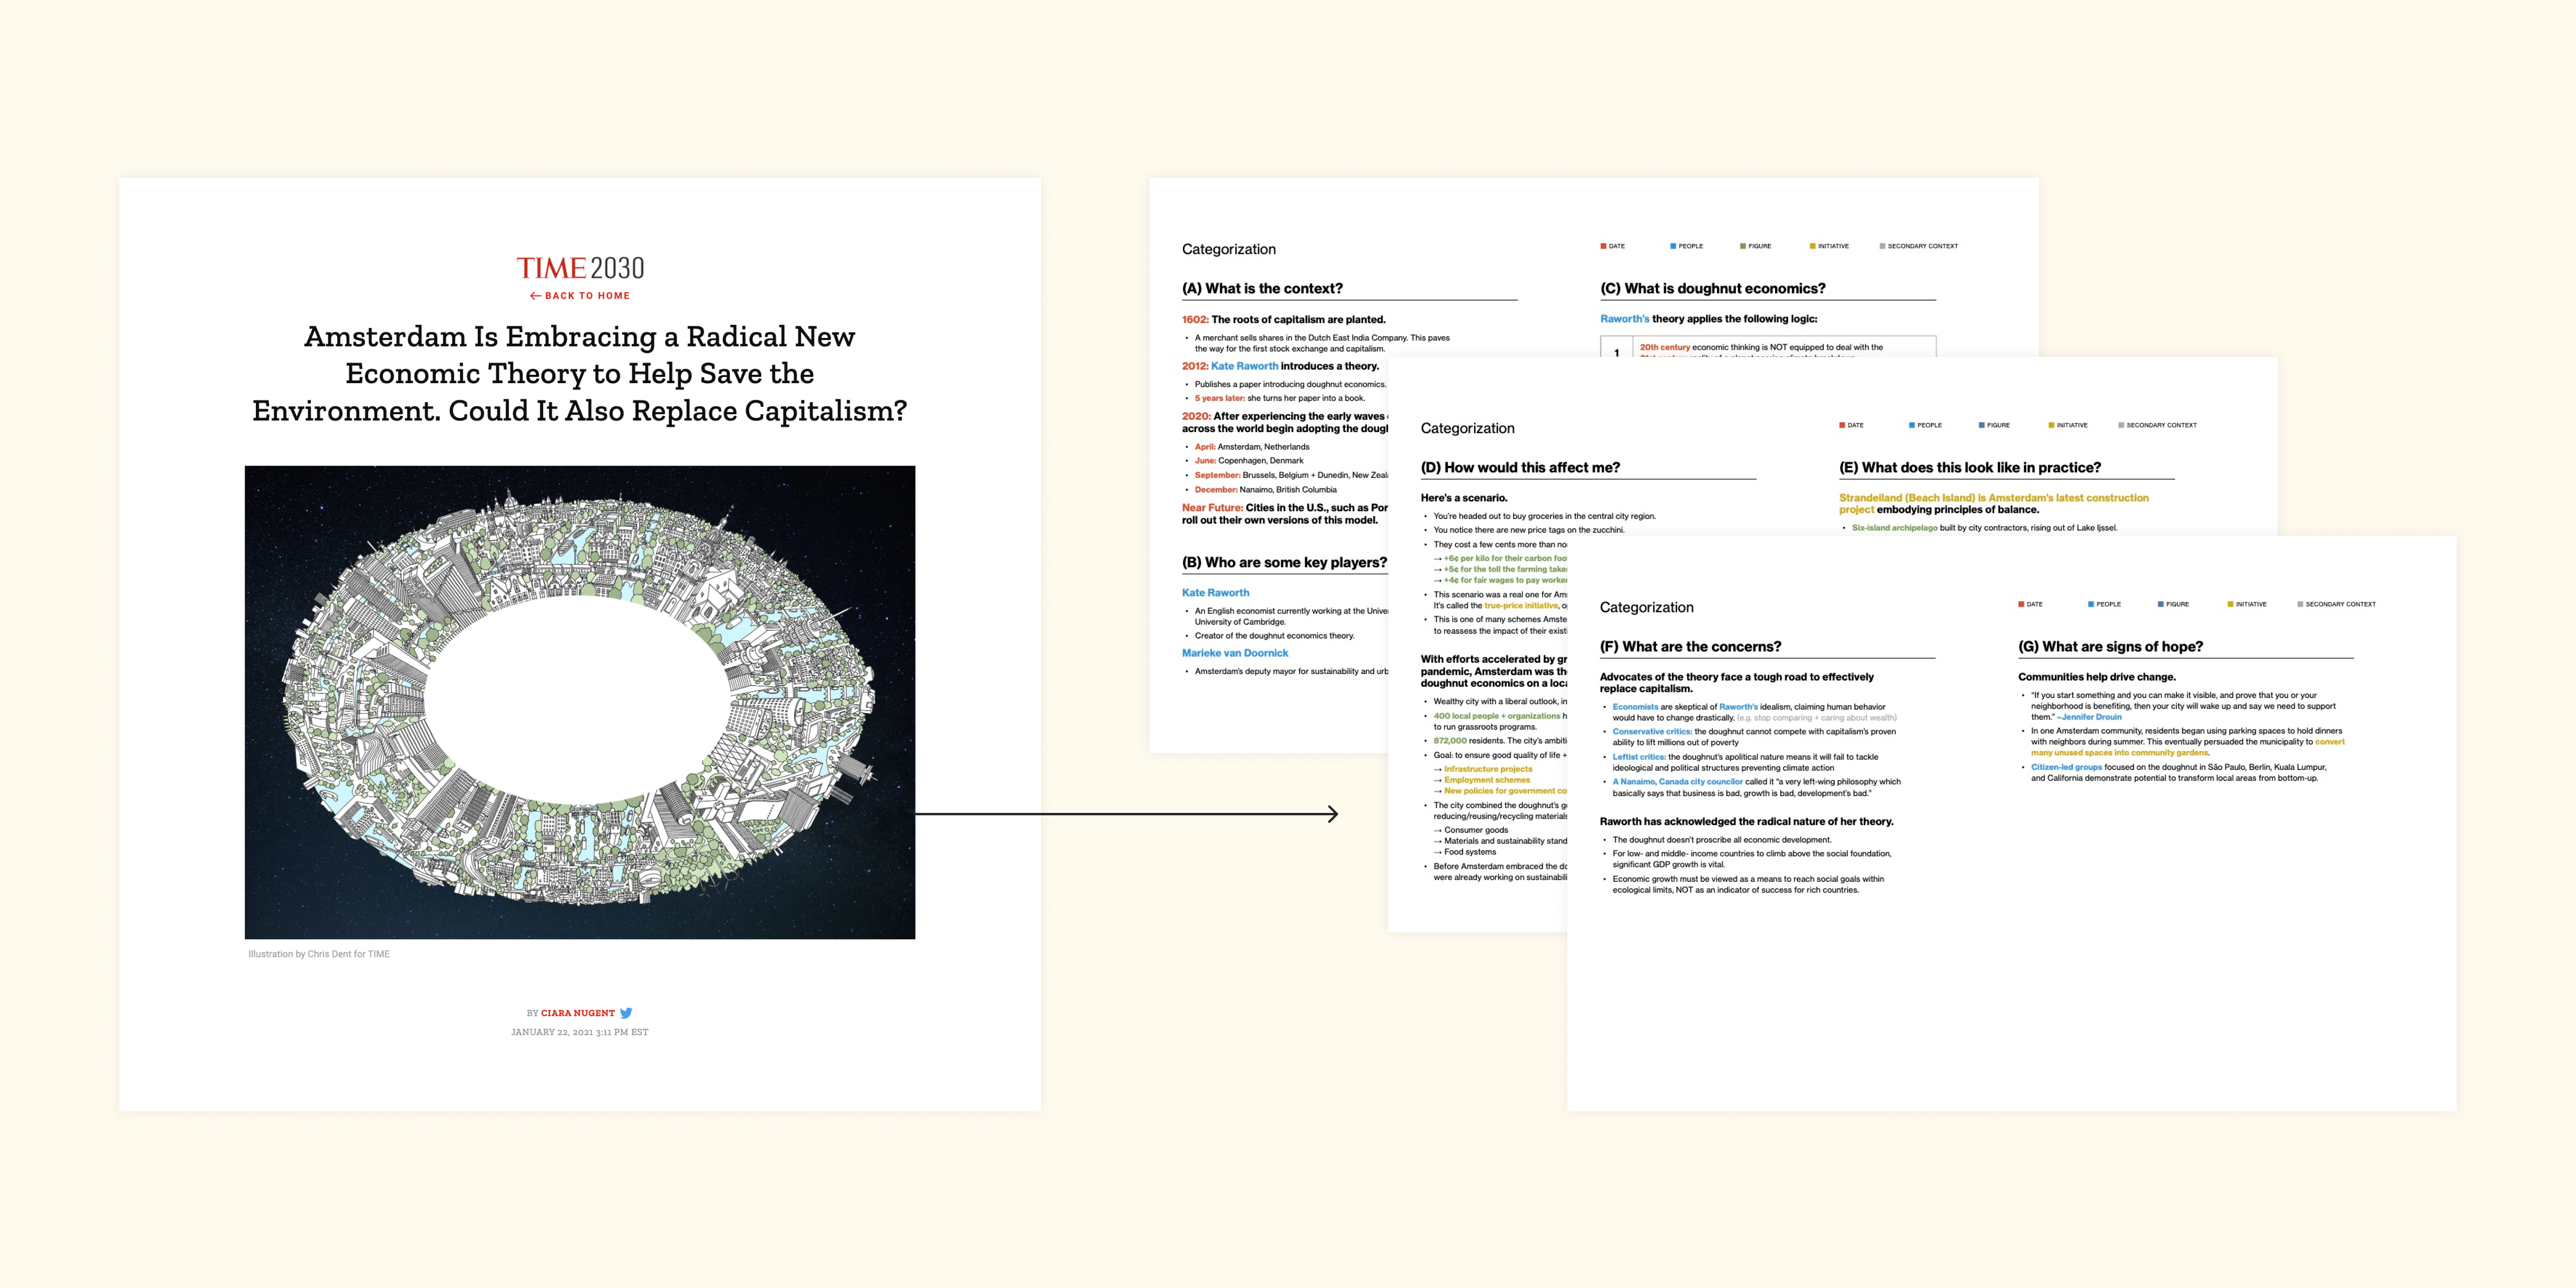Select the red '1602:' date label
Image resolution: width=2576 pixels, height=1288 pixels.
[x=1195, y=320]
